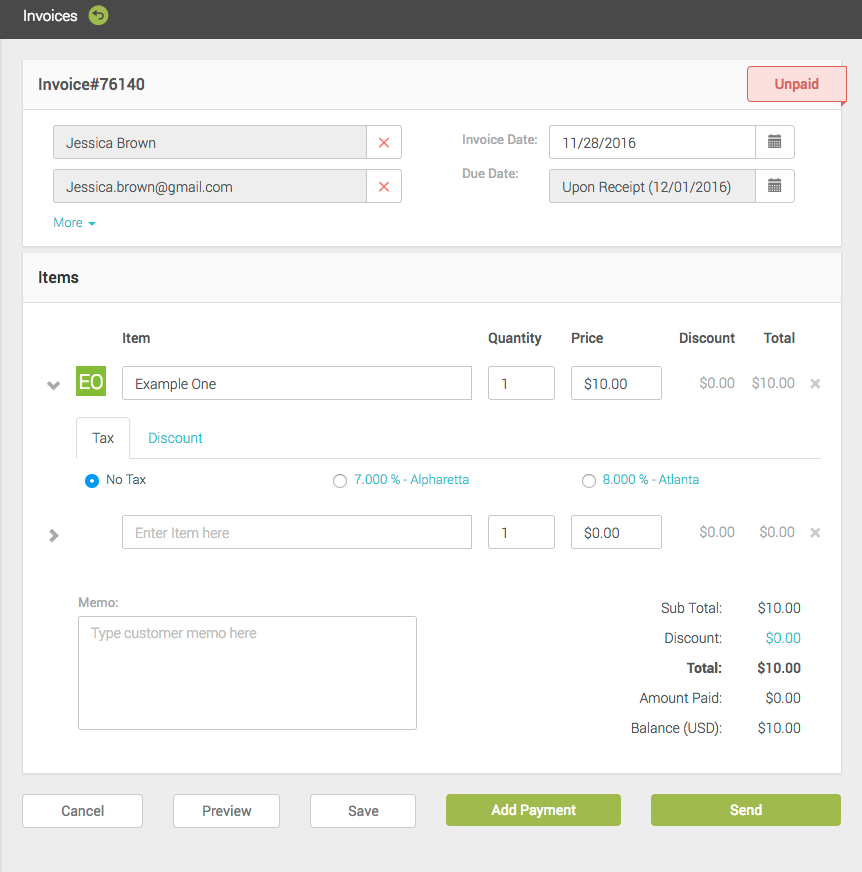
Task: Click the Unpaid status badge
Action: 796,85
